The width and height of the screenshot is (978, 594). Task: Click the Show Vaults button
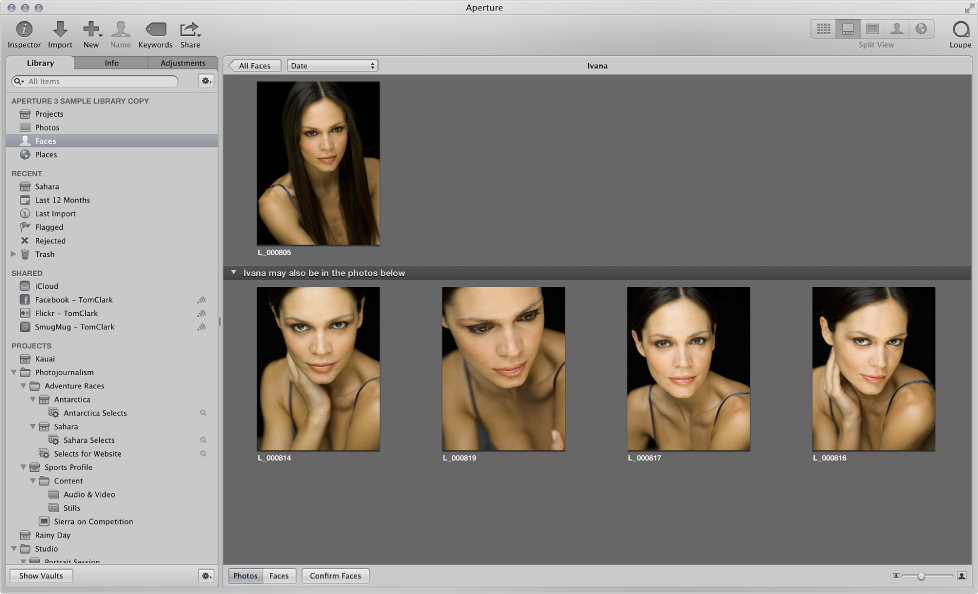tap(40, 576)
